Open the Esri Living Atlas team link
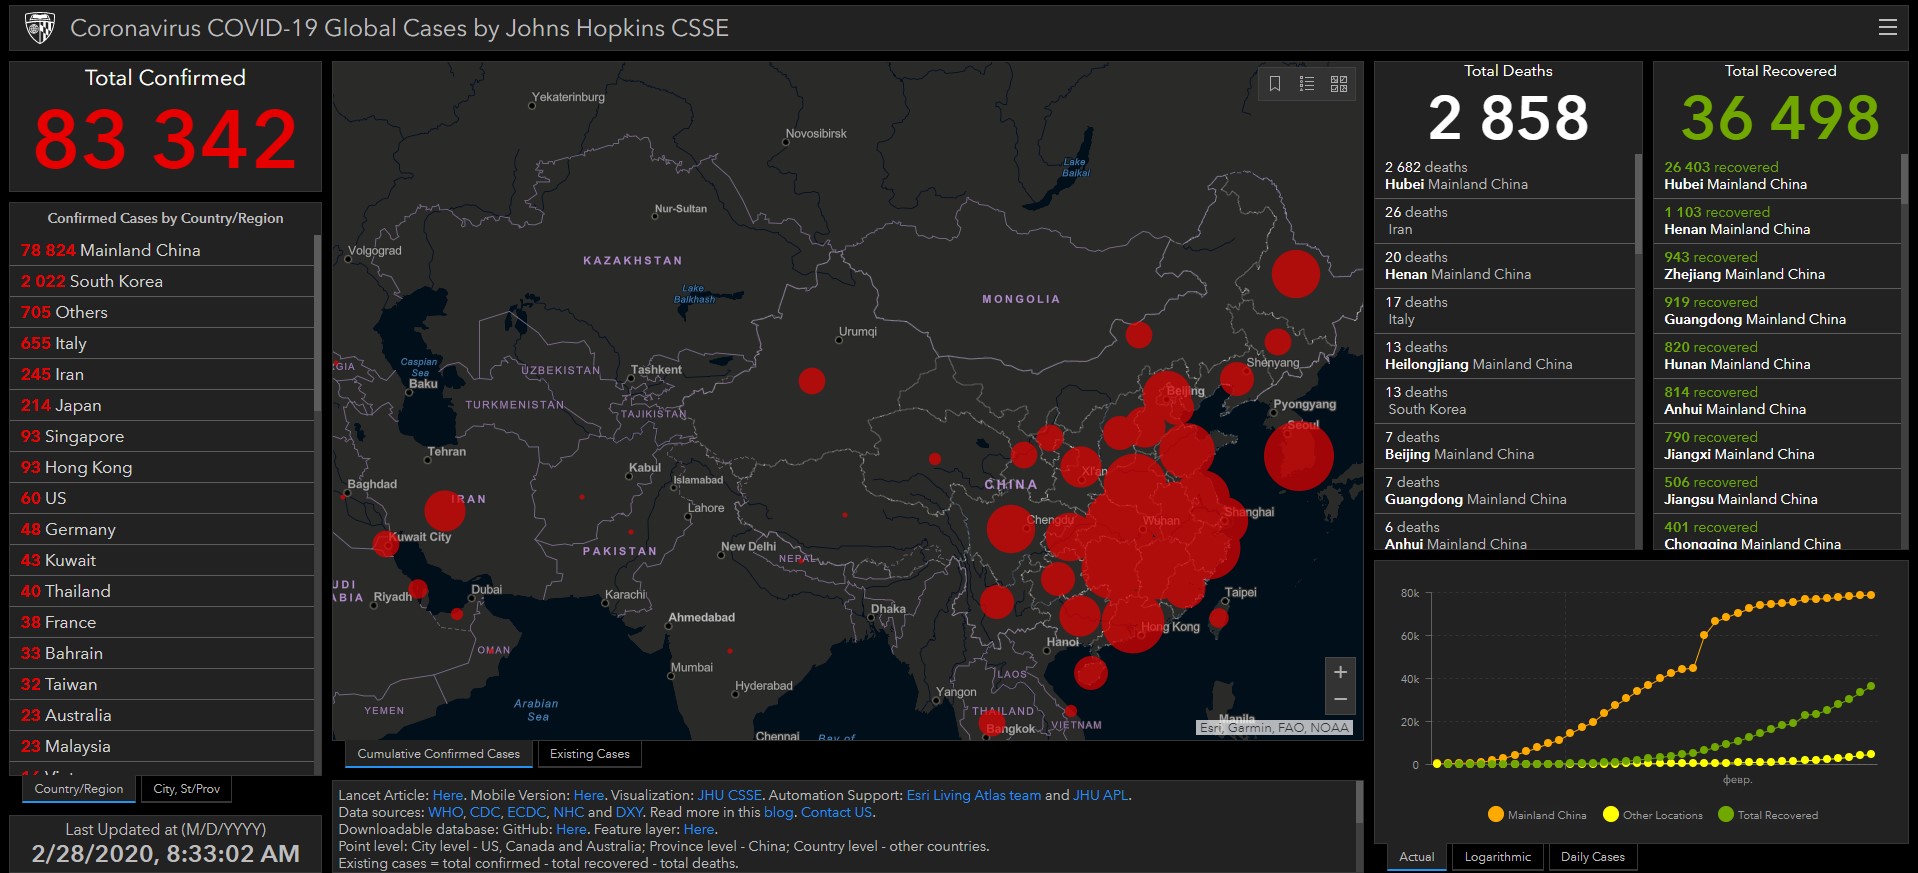This screenshot has width=1918, height=873. [x=973, y=796]
